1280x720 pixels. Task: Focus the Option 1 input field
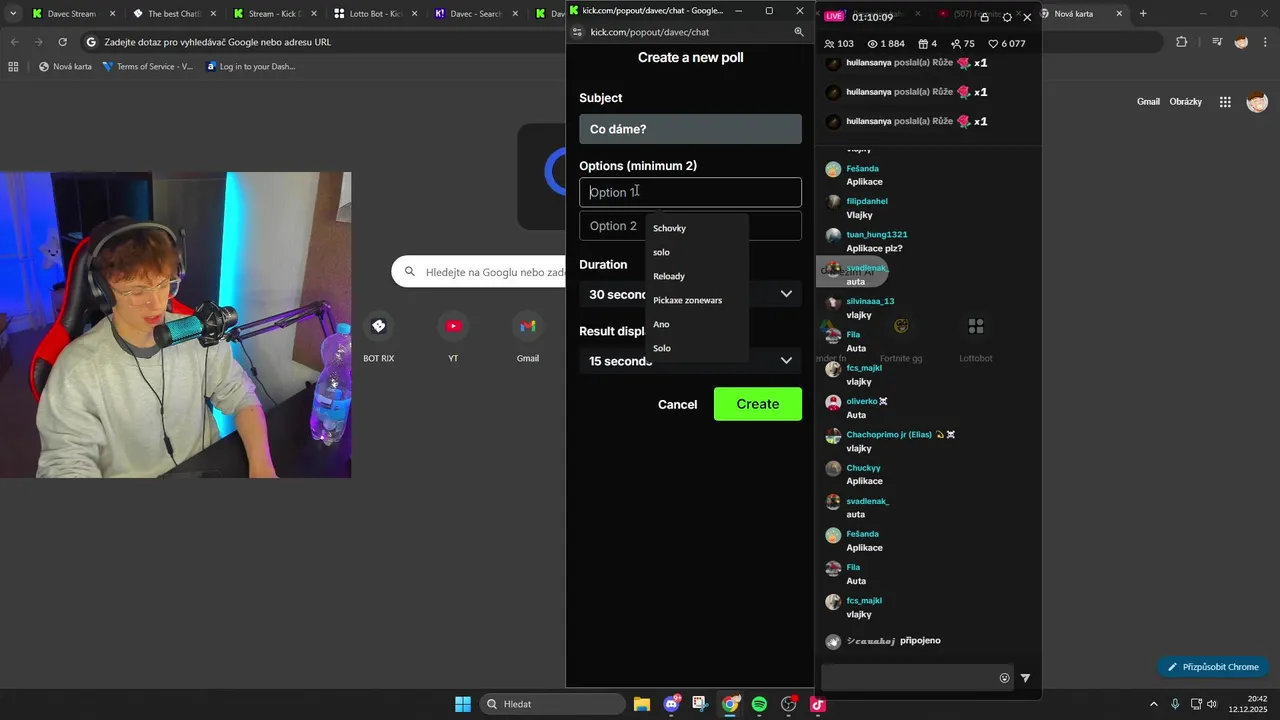690,192
